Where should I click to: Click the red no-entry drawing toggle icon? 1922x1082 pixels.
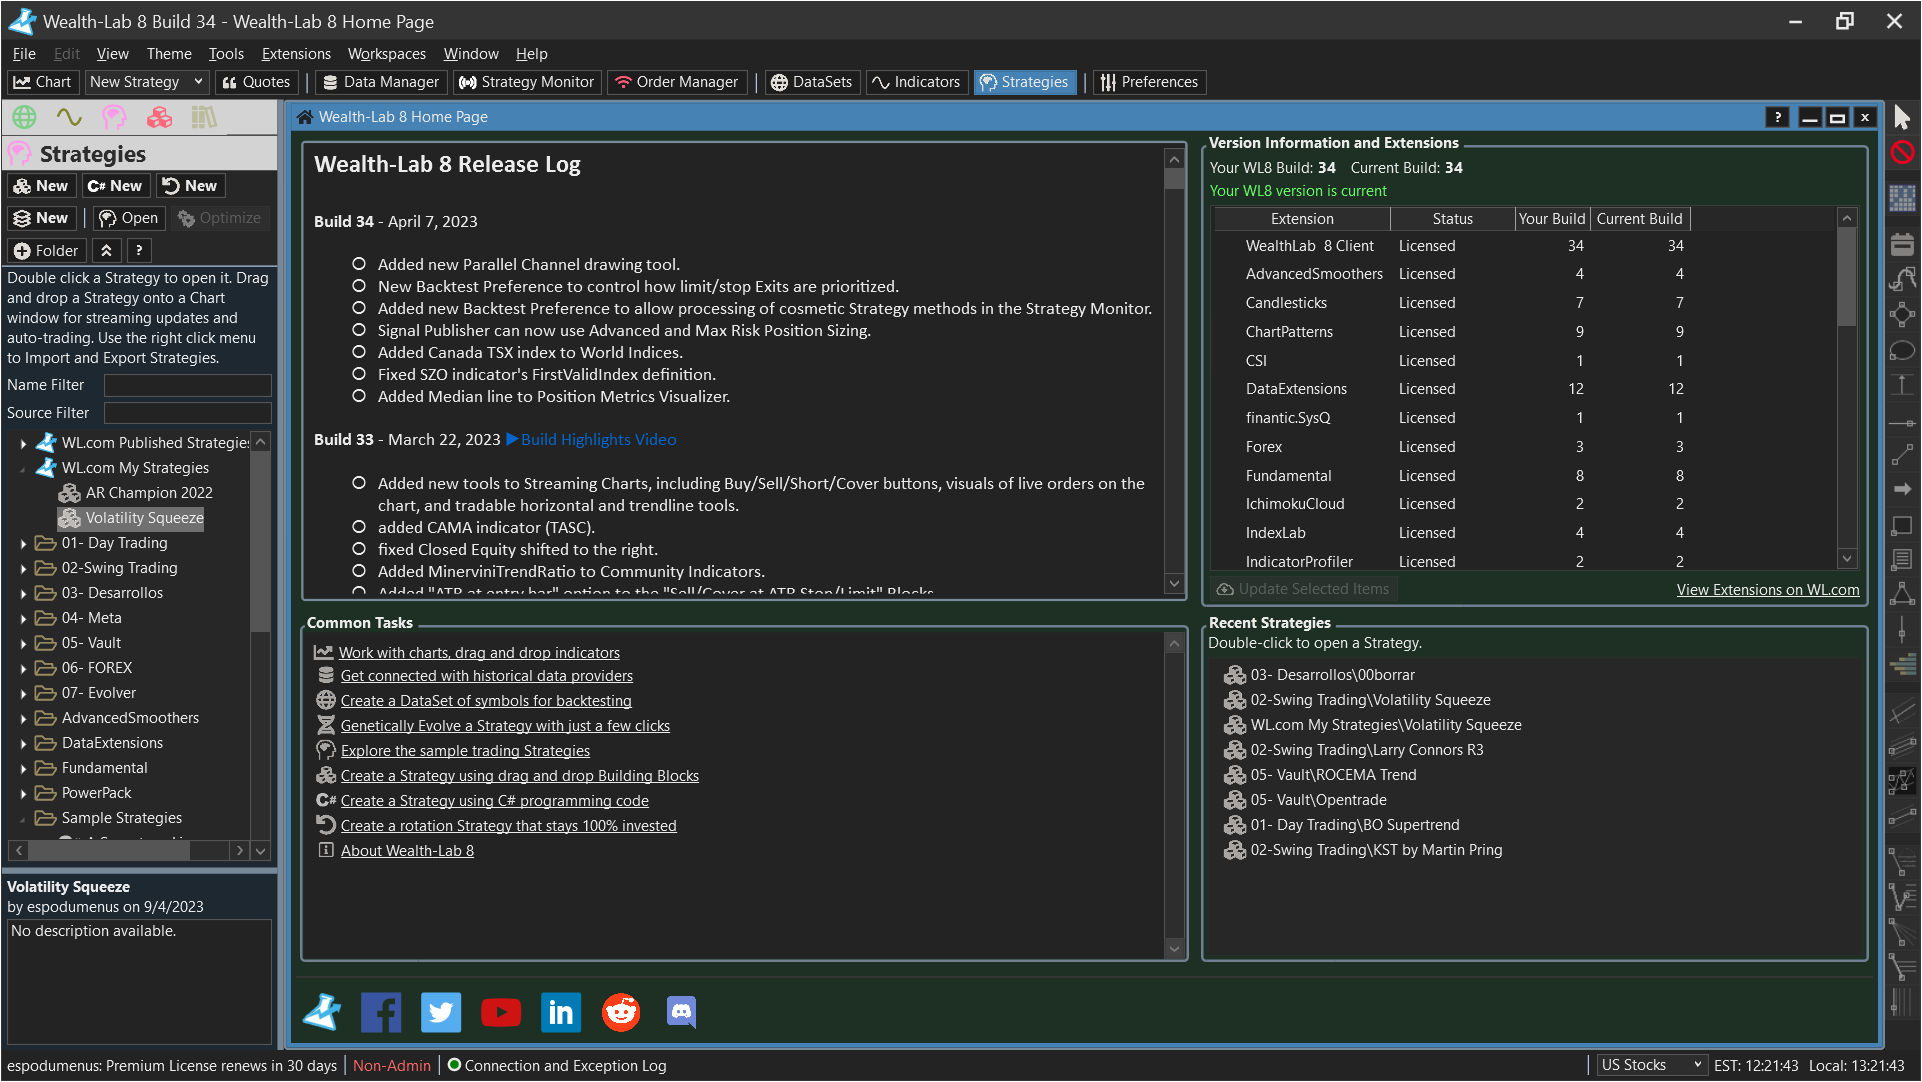[x=1902, y=153]
